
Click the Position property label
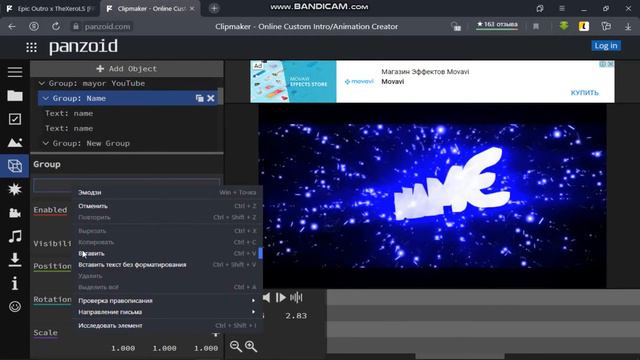[52, 266]
